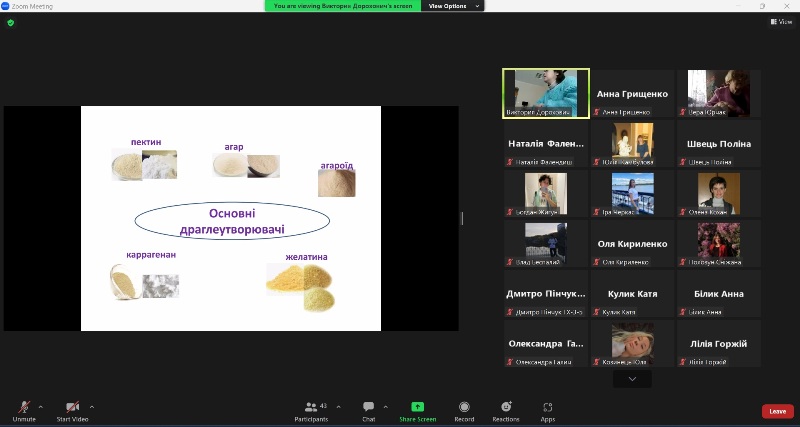Open the Reactions icon
The width and height of the screenshot is (800, 427).
coord(506,407)
